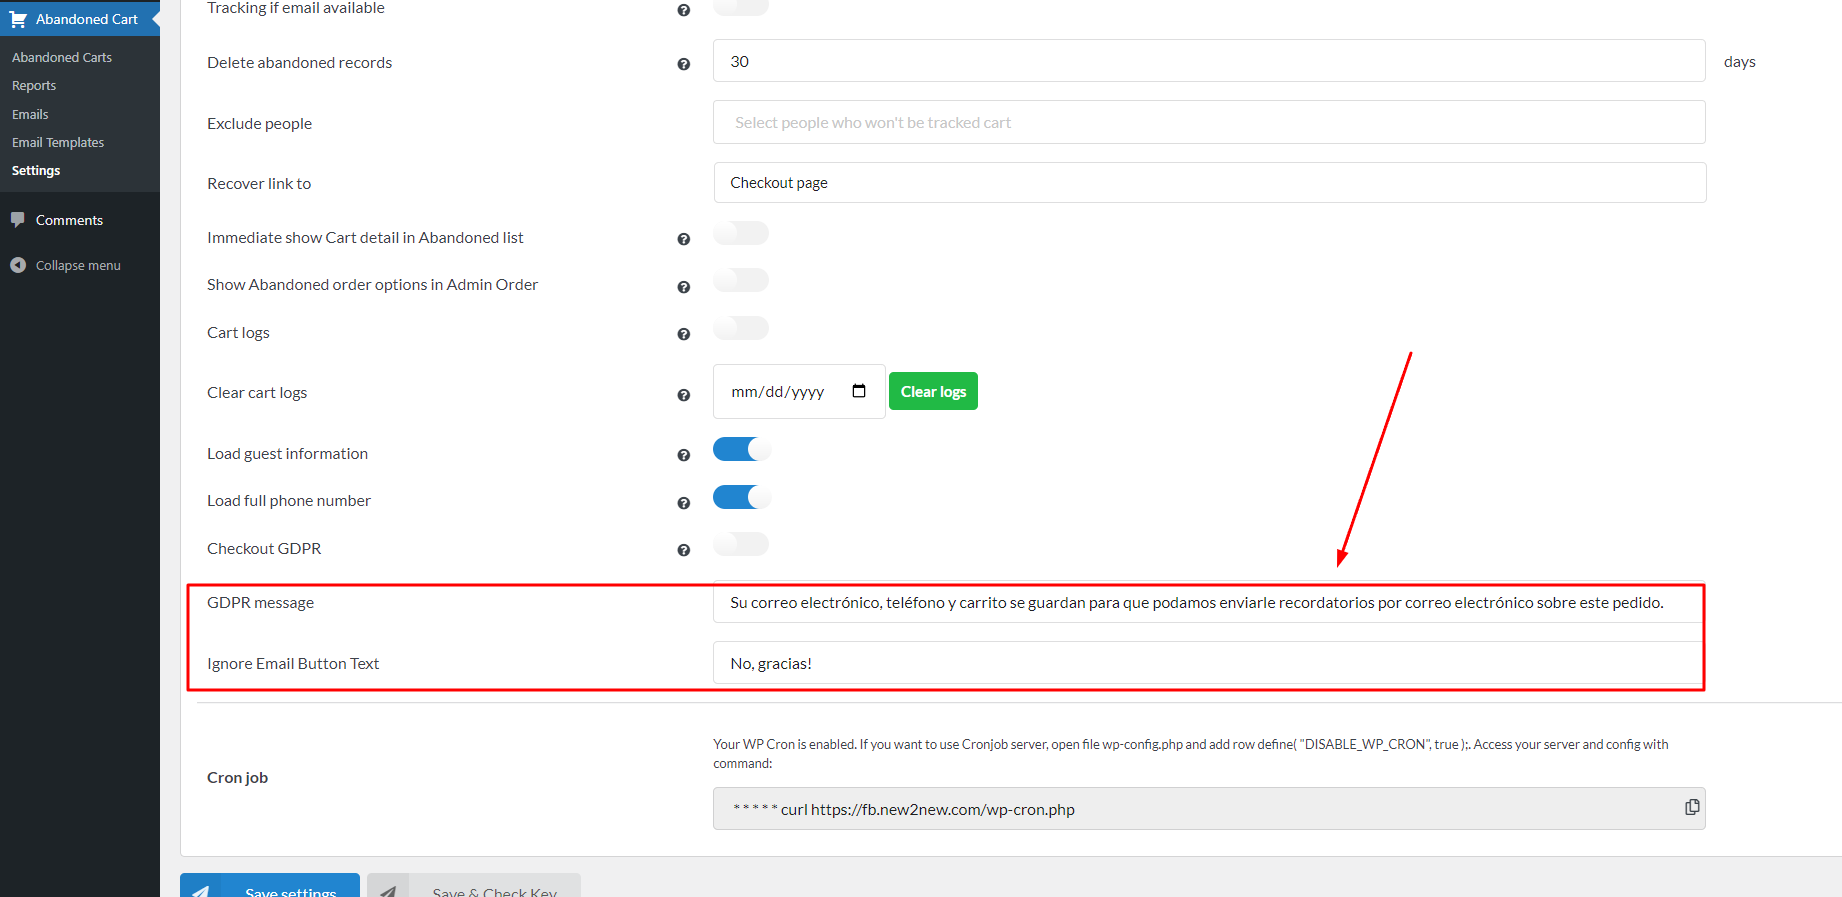This screenshot has width=1842, height=897.
Task: Enable the Checkout GDPR switch
Action: click(741, 545)
